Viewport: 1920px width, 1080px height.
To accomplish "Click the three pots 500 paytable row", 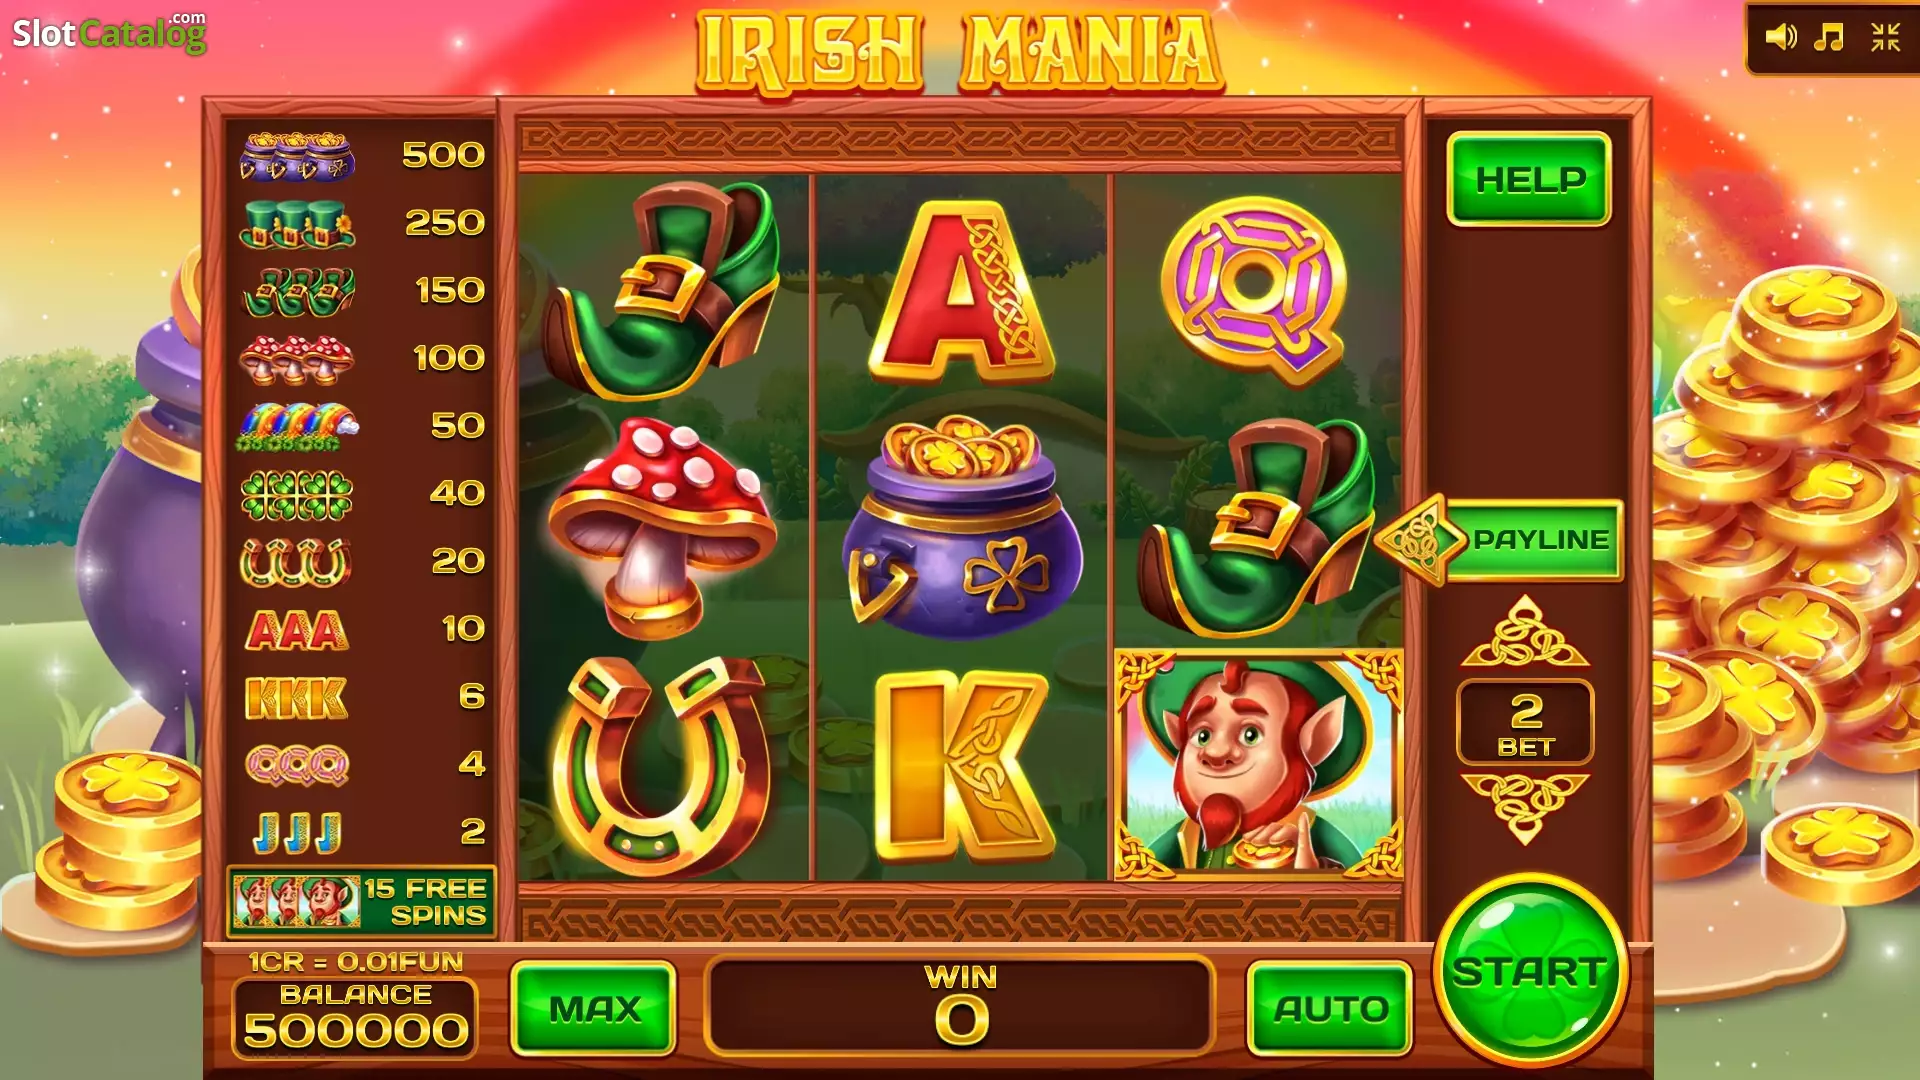I will 362,156.
